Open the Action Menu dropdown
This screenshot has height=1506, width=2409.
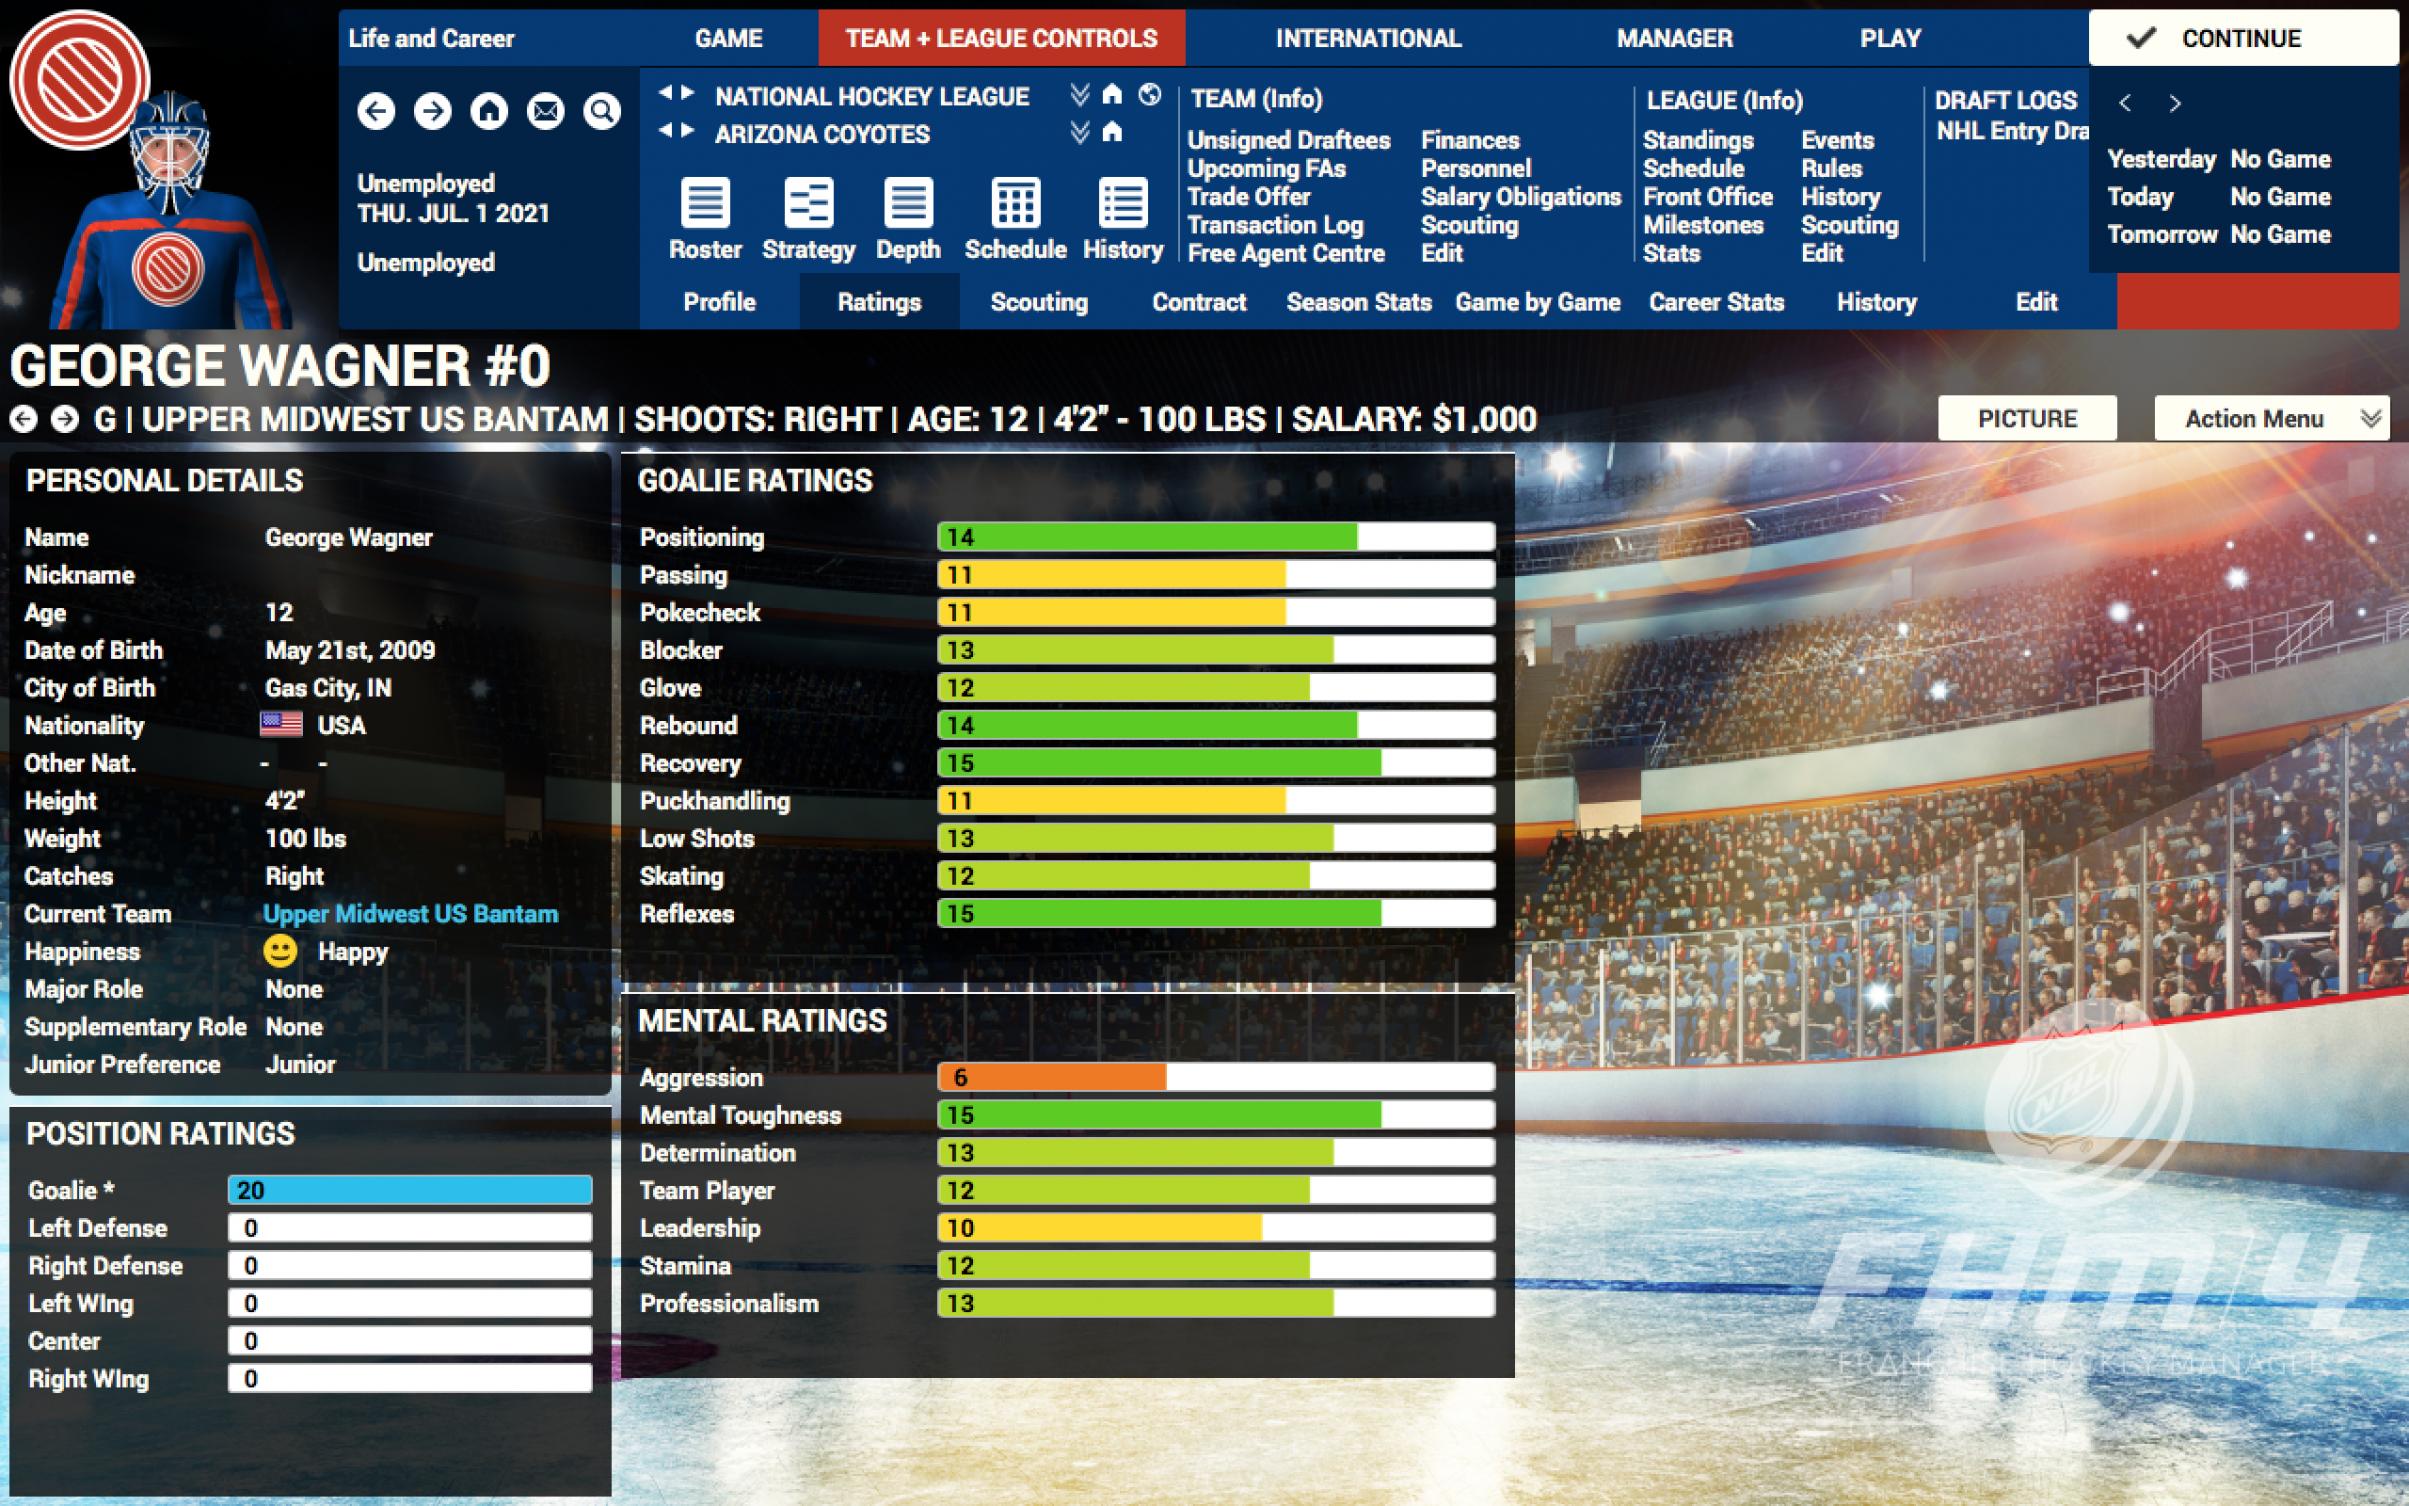tap(2271, 419)
